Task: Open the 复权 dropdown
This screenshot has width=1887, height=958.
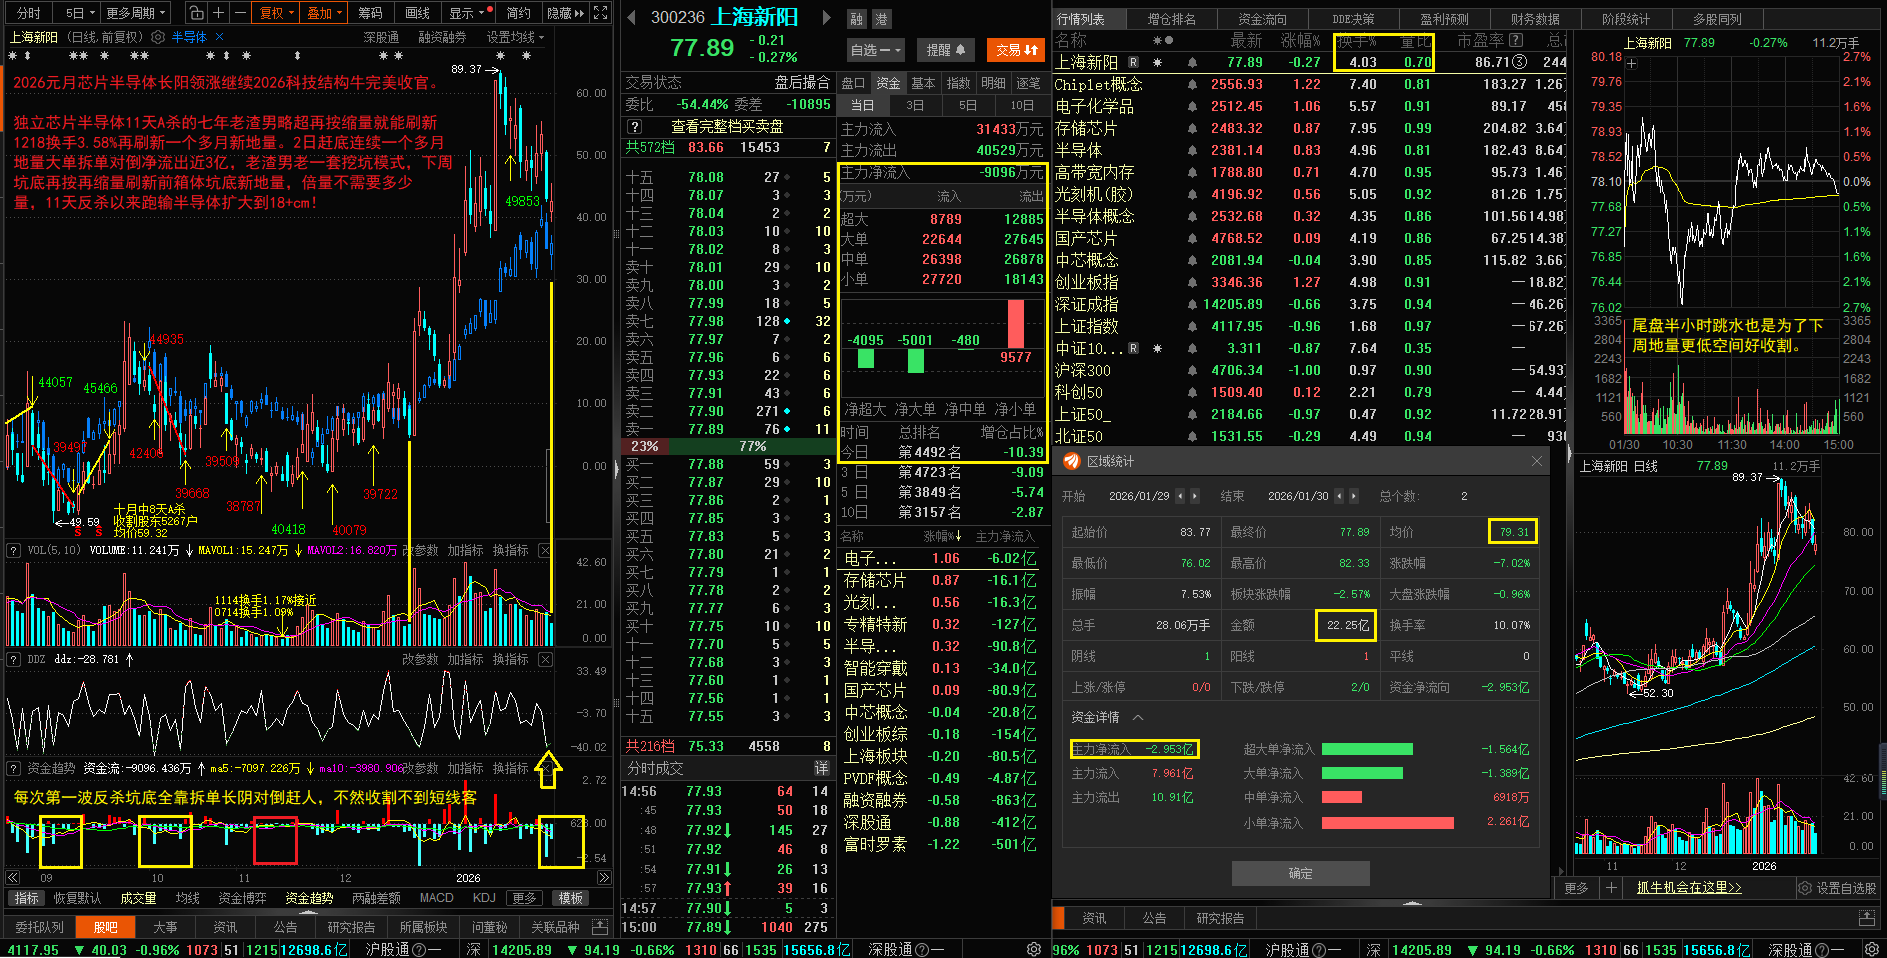Action: (276, 13)
